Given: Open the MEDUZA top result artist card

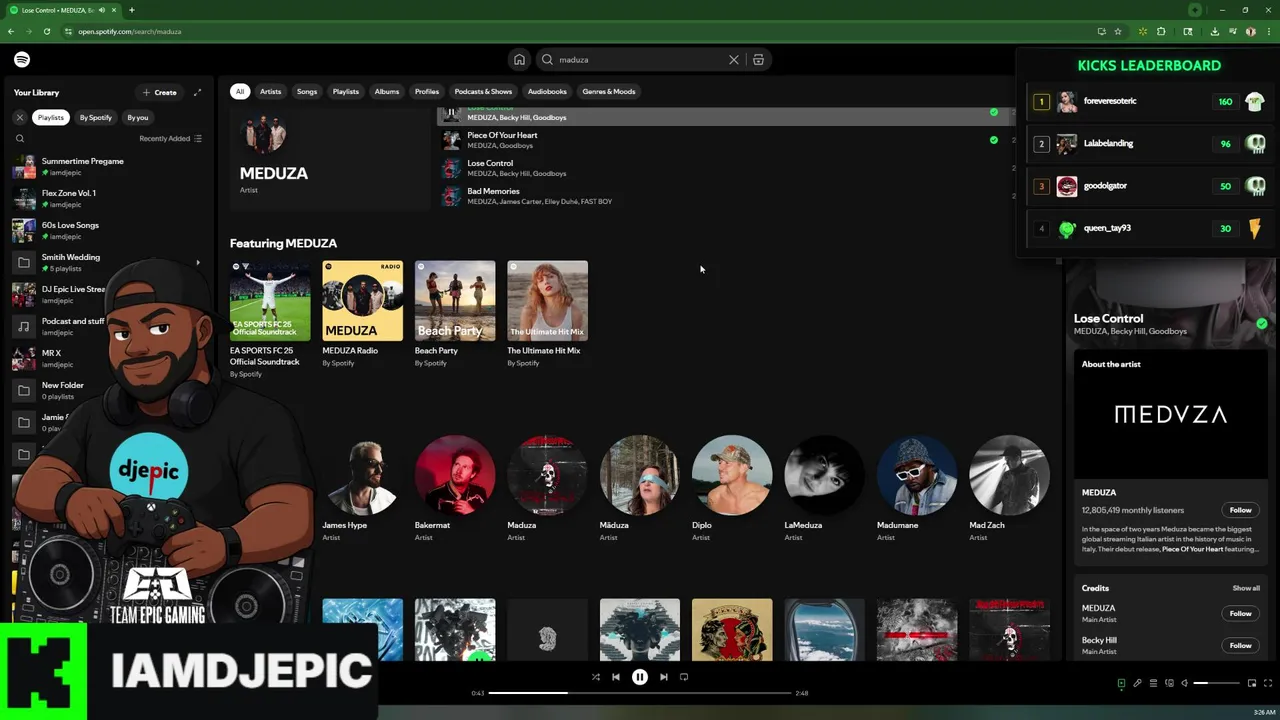Looking at the screenshot, I should coord(330,158).
